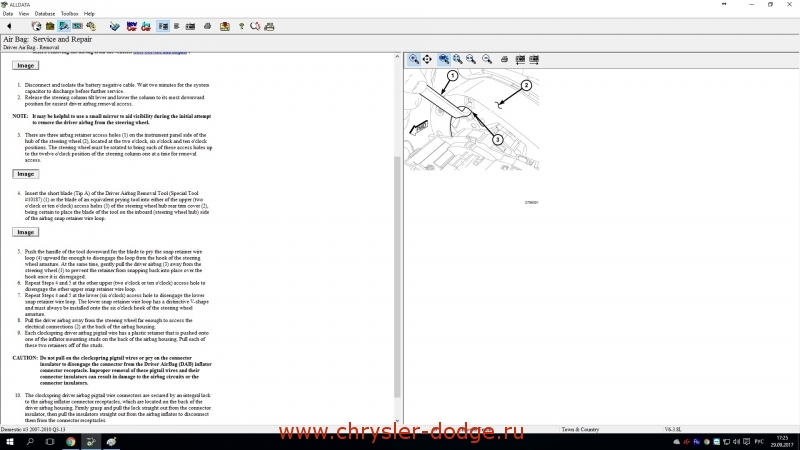This screenshot has width=800, height=450.
Task: Click the globe refresh icon in main toolbar
Action: coord(36,26)
